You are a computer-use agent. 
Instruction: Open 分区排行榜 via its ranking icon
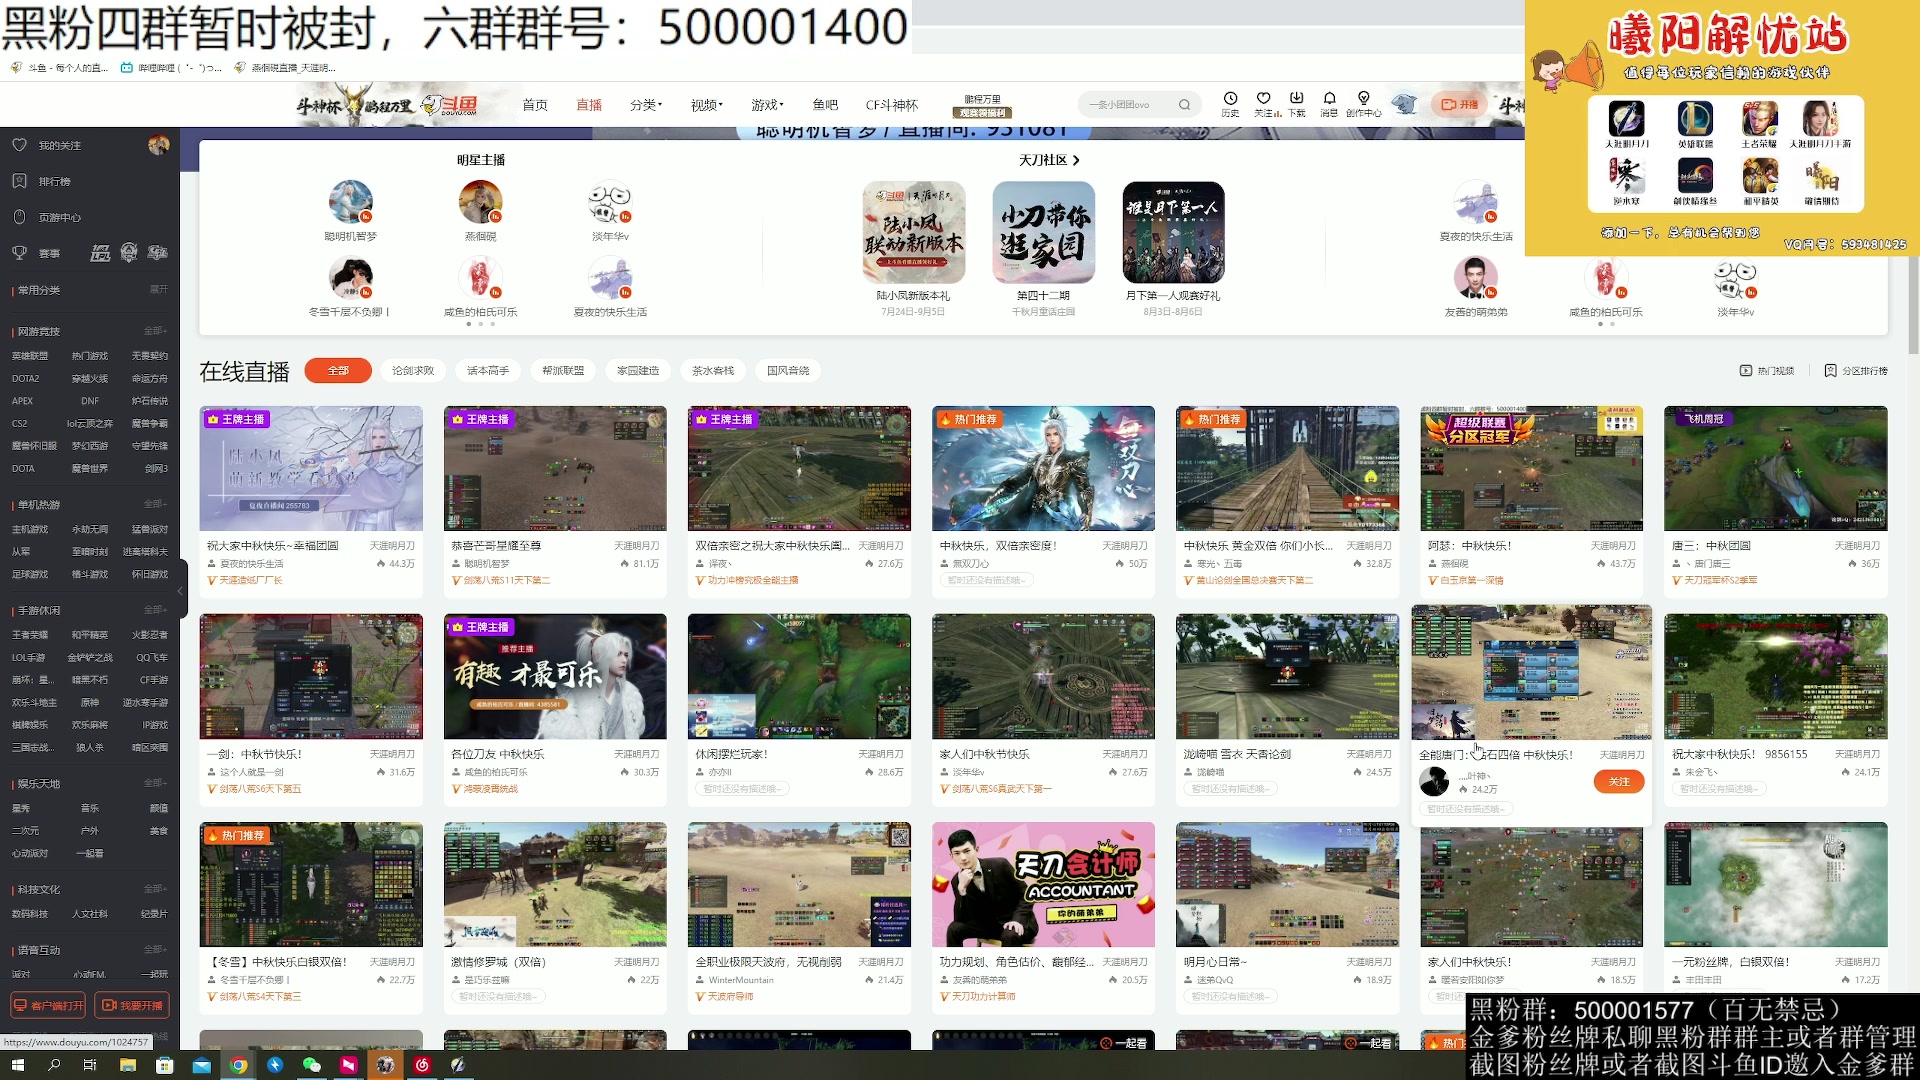1831,370
